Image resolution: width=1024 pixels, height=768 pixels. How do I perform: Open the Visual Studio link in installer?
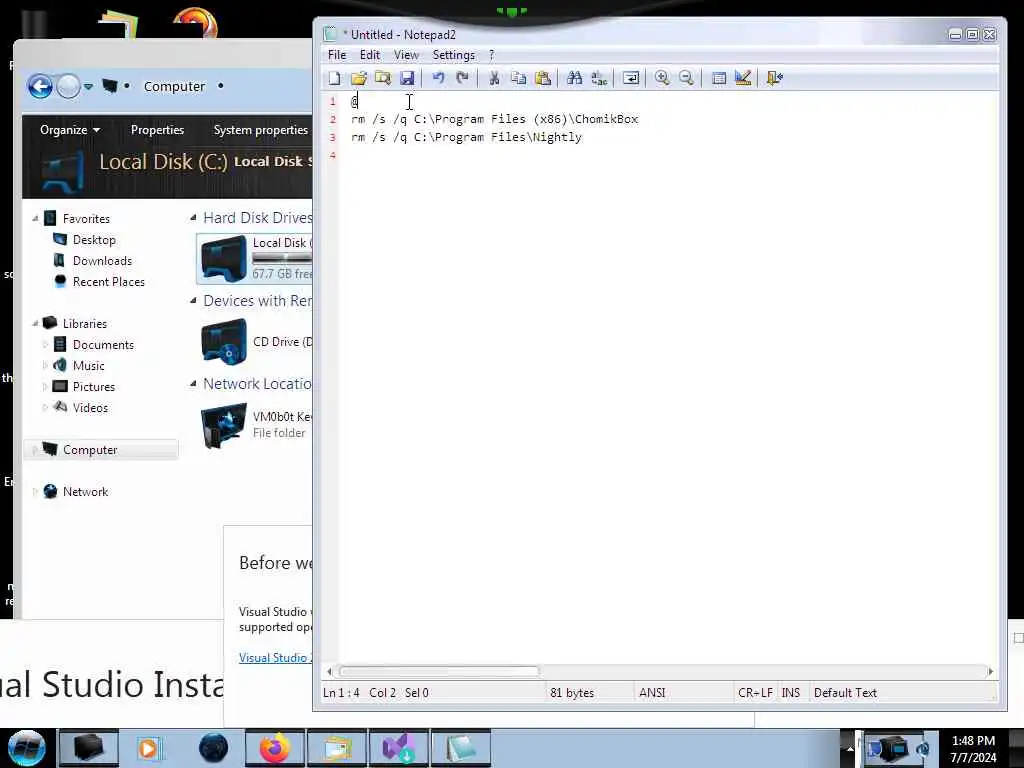tap(275, 658)
